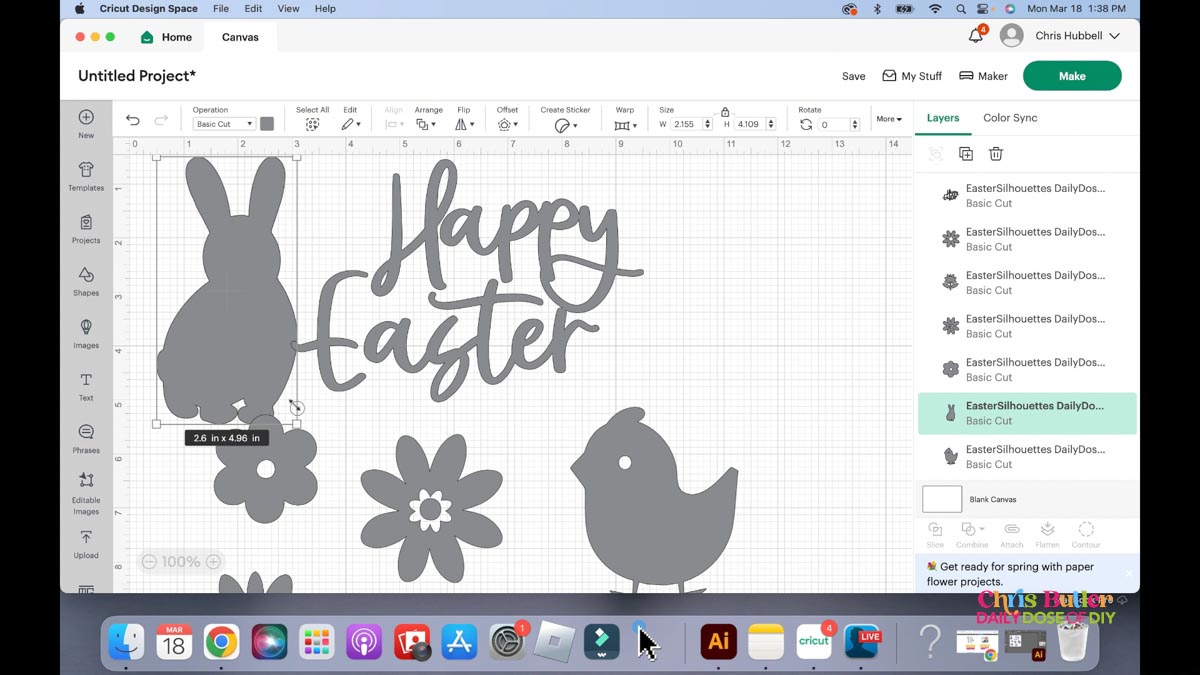Open the Images library
The height and width of the screenshot is (675, 1200).
(x=86, y=334)
